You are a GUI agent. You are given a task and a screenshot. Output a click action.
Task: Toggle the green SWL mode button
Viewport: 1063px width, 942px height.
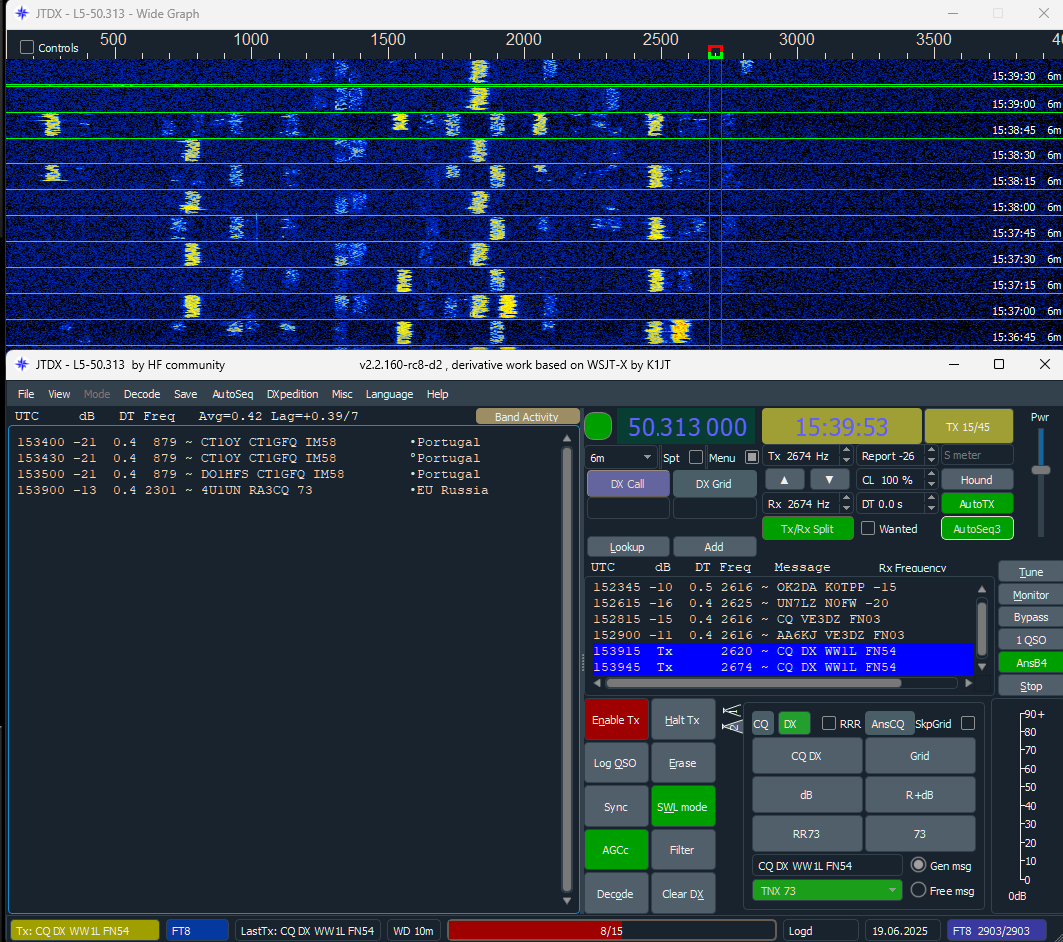(682, 806)
